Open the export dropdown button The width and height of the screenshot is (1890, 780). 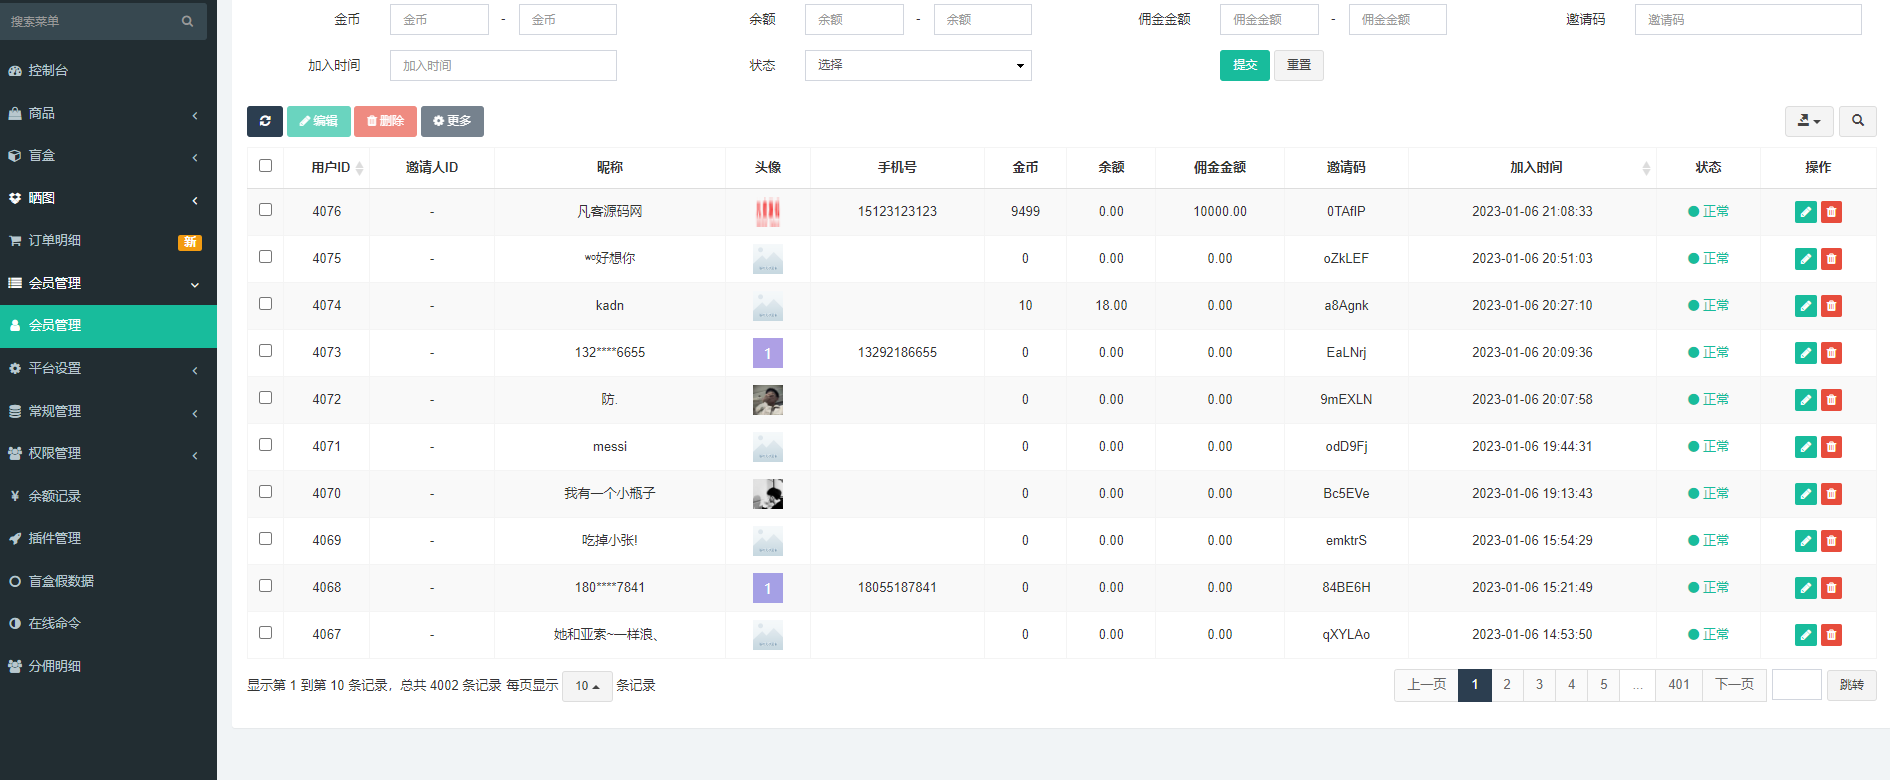pyautogui.click(x=1808, y=121)
